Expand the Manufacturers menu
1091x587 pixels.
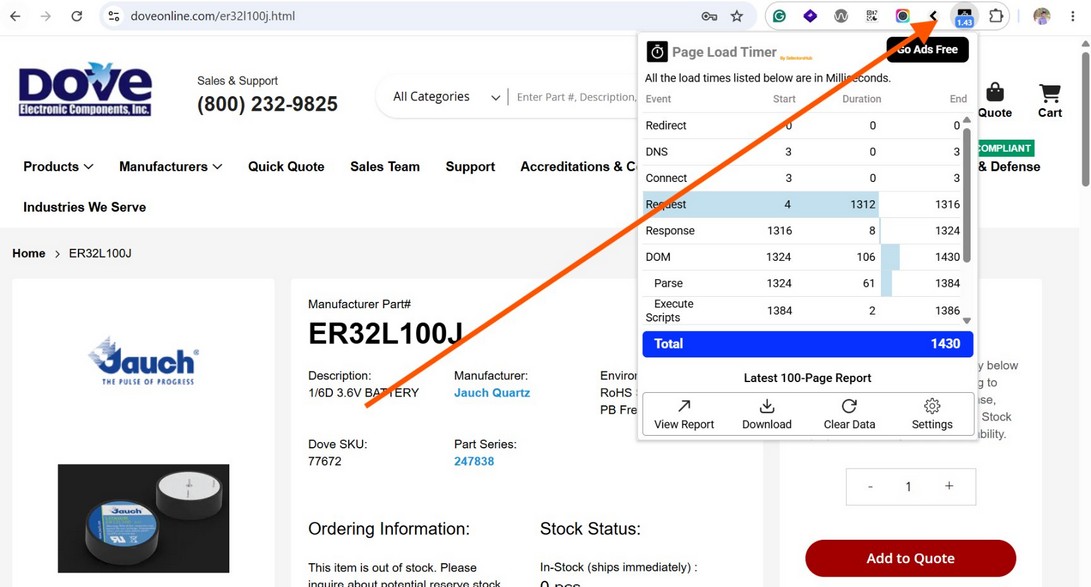point(170,166)
